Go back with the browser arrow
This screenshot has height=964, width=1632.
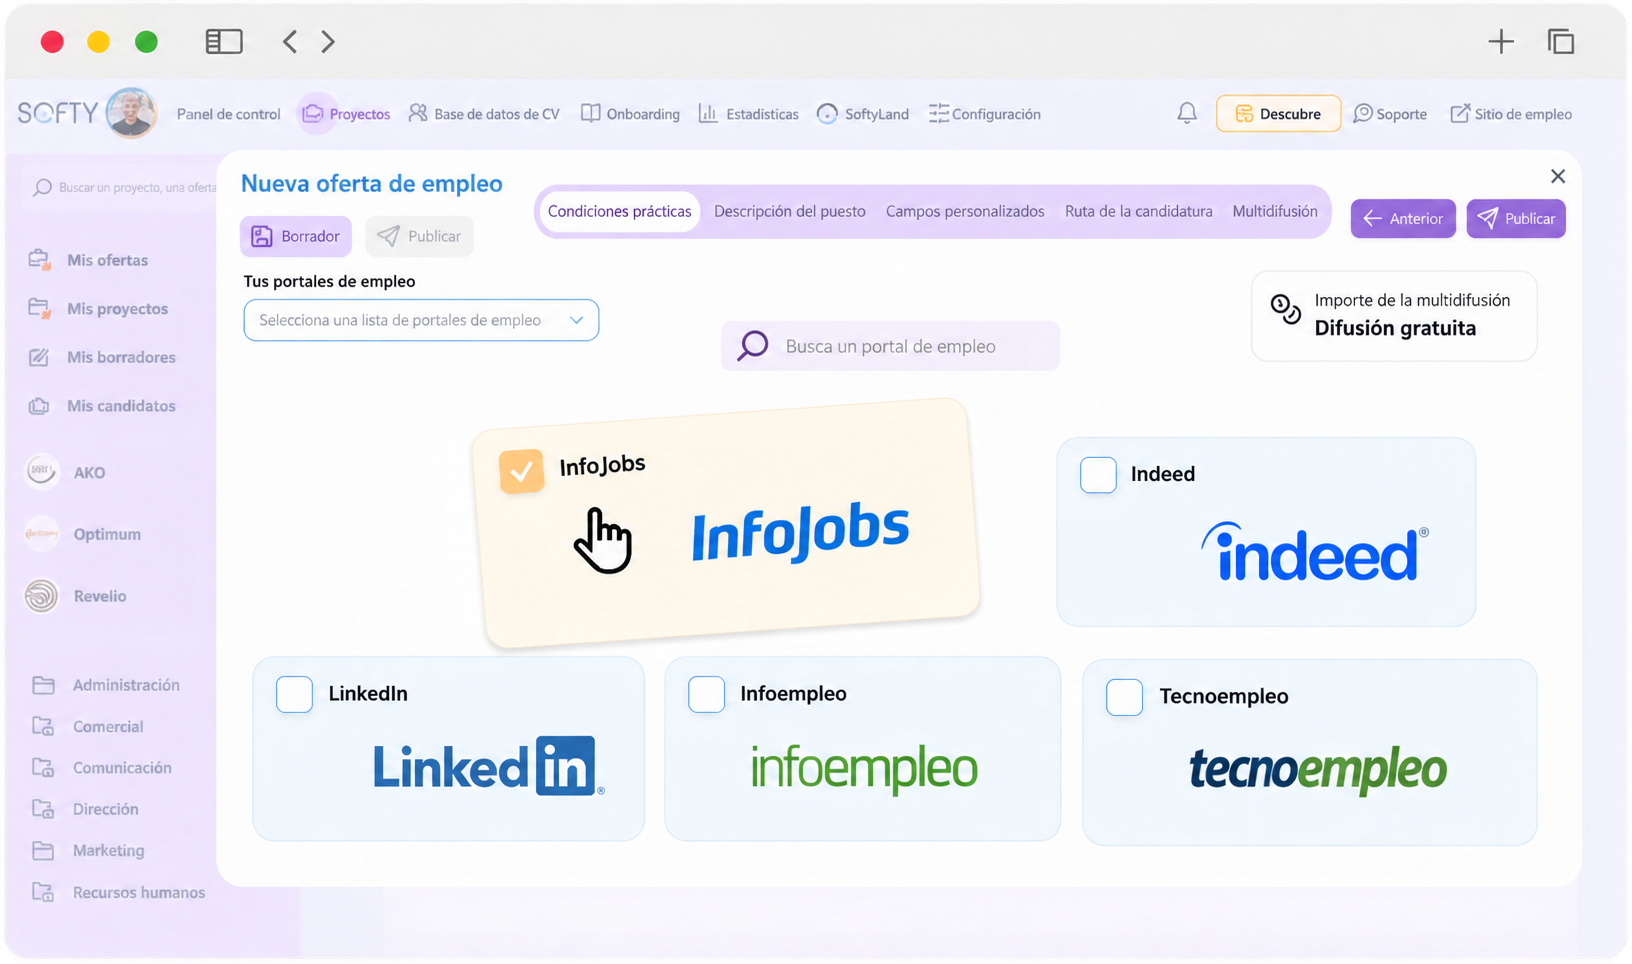(289, 41)
